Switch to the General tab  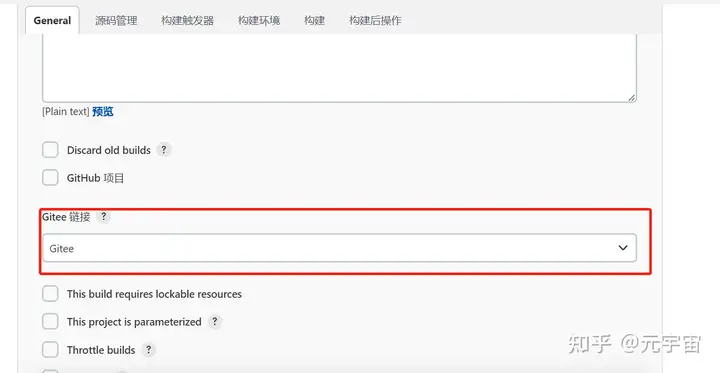[x=52, y=21]
